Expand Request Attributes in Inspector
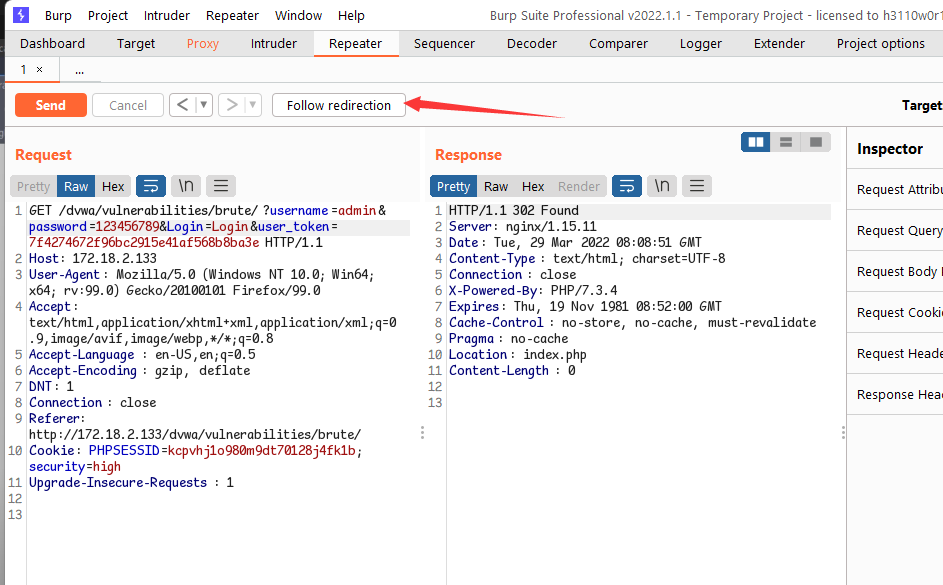943x585 pixels. pos(895,189)
